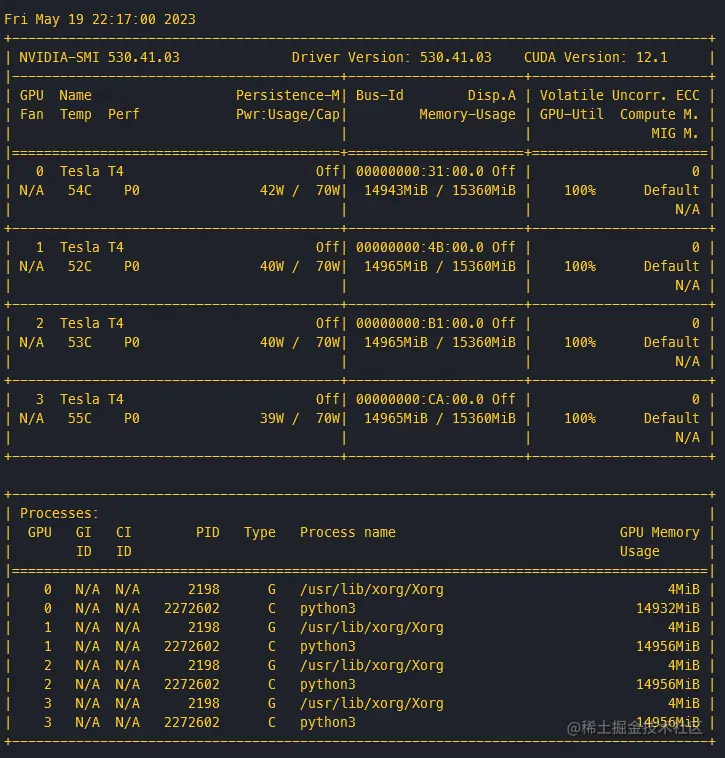
Task: Click the Memory-Usage header
Action: coord(467,114)
